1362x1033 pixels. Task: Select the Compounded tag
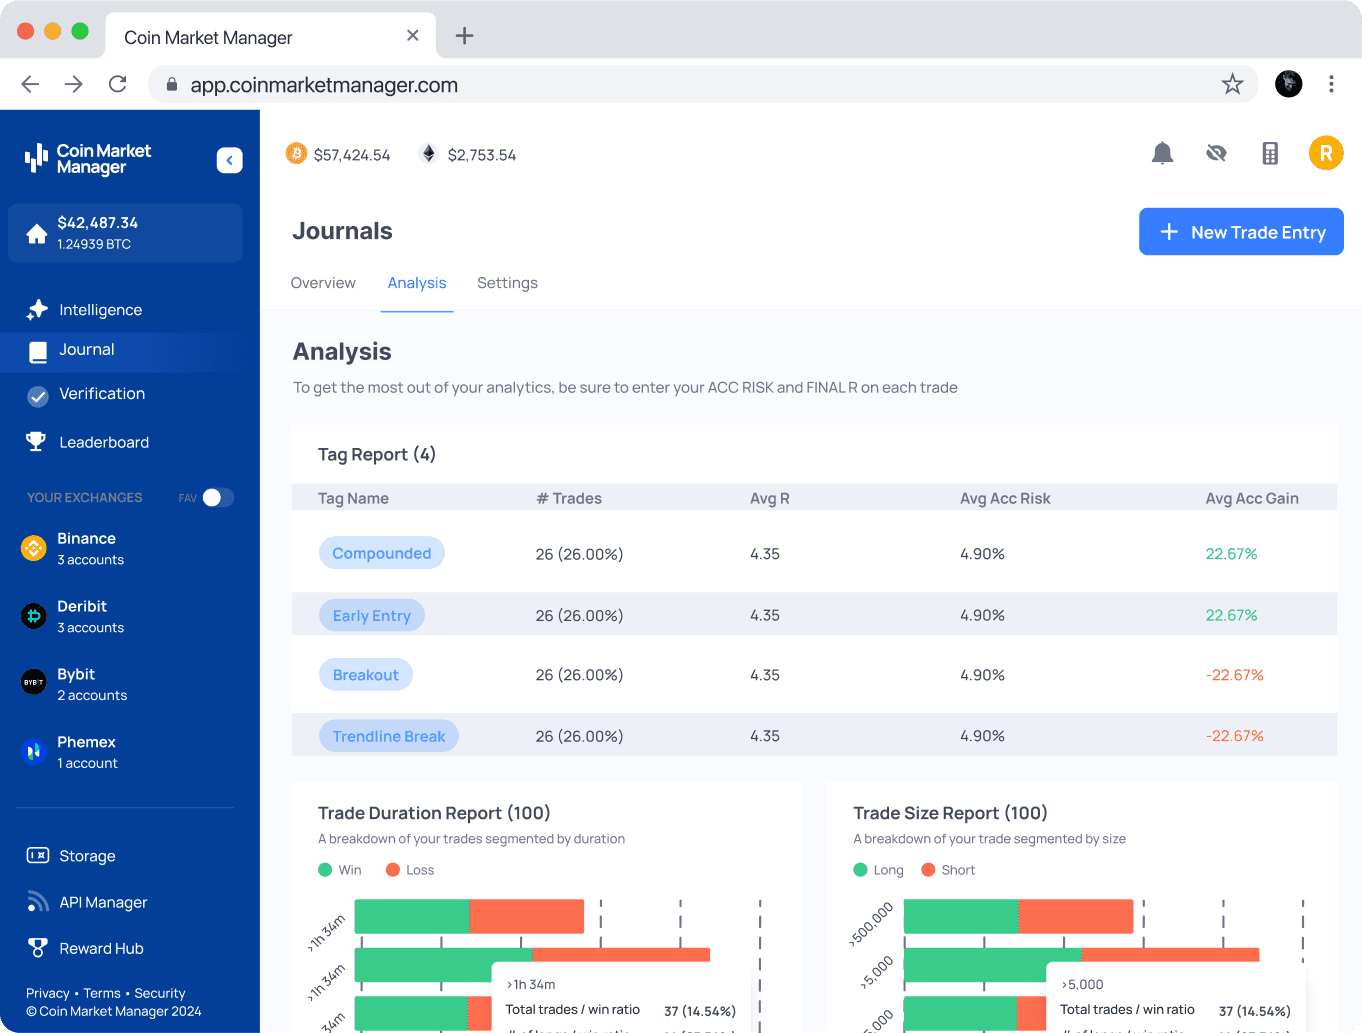[x=382, y=553]
